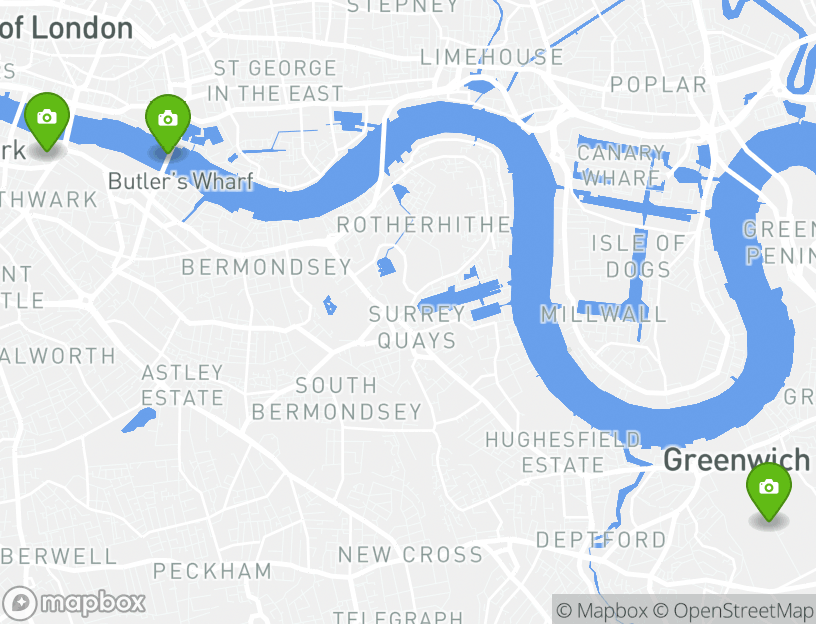816x624 pixels.
Task: Click the green camera marker above Butler's Wharf
Action: tap(168, 123)
